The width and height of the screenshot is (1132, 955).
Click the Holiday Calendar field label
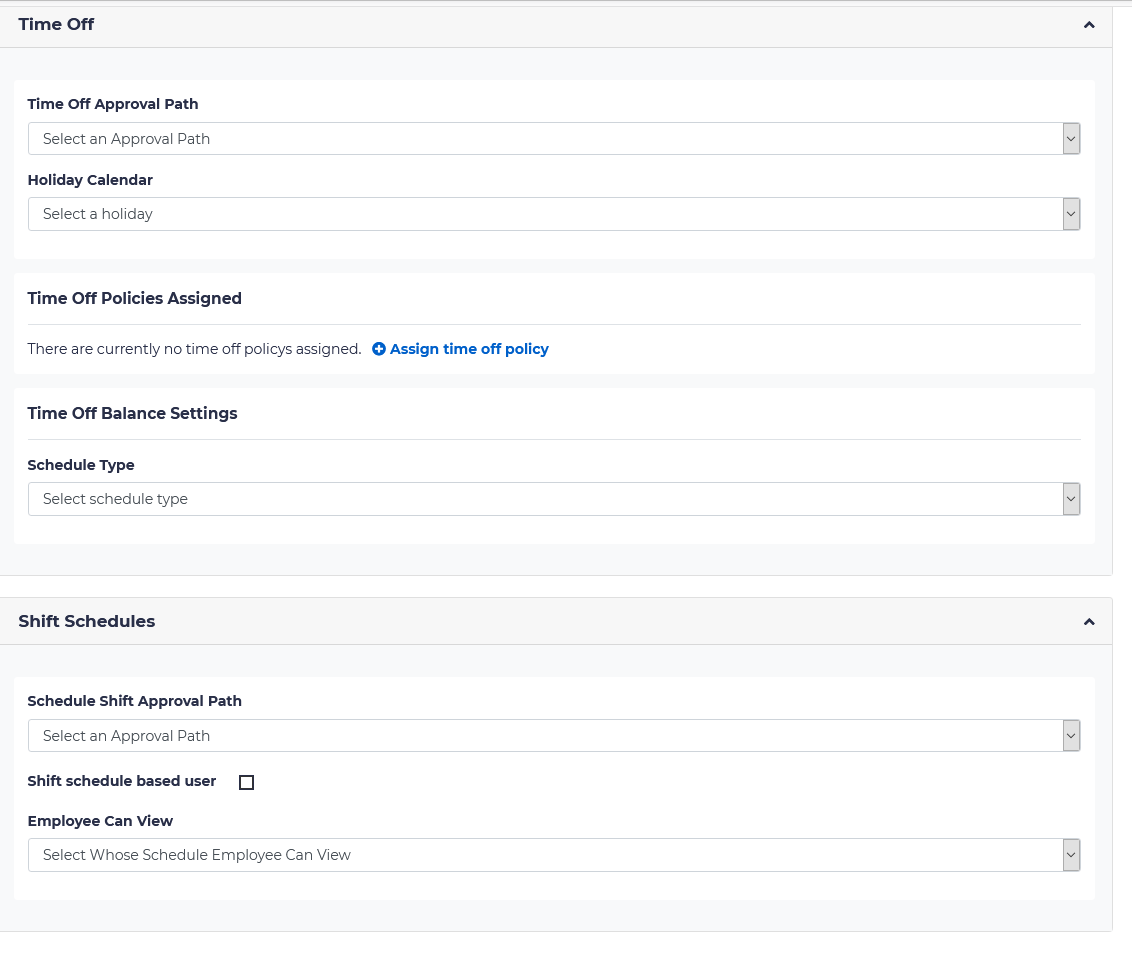(90, 180)
